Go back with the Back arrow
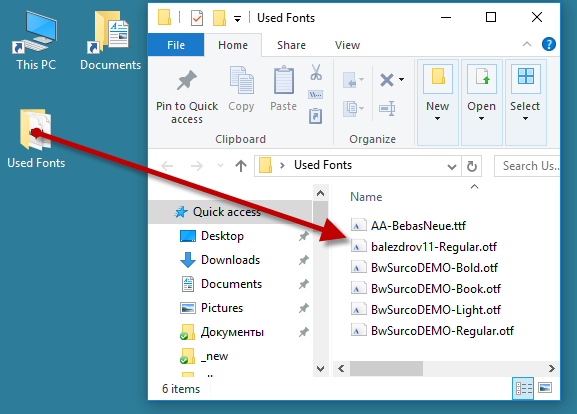 (x=167, y=166)
